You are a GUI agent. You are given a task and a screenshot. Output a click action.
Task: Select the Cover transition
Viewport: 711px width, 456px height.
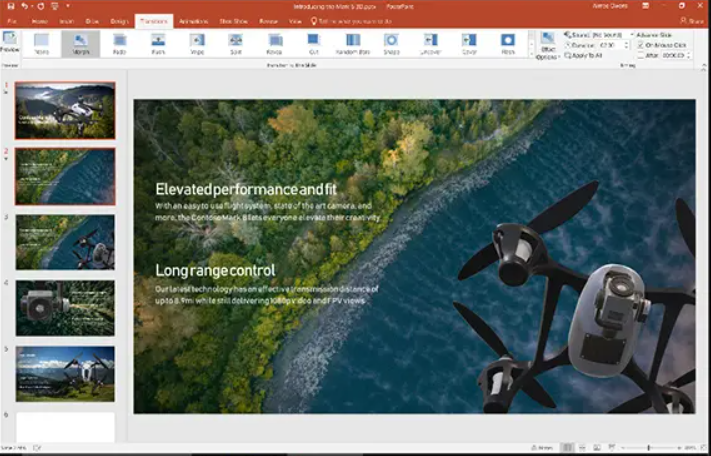[x=469, y=44]
